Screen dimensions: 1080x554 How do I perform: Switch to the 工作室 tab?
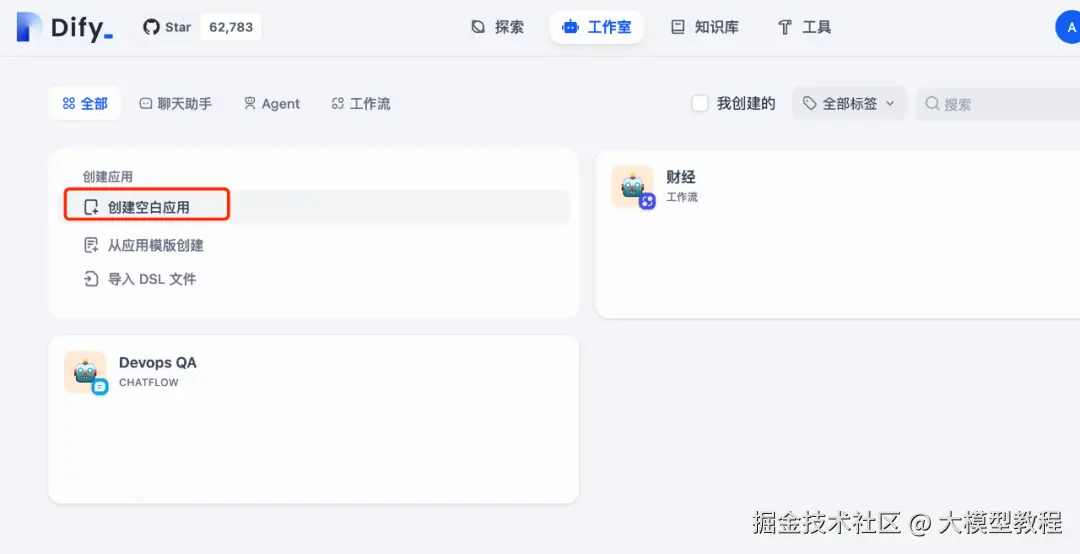click(596, 27)
